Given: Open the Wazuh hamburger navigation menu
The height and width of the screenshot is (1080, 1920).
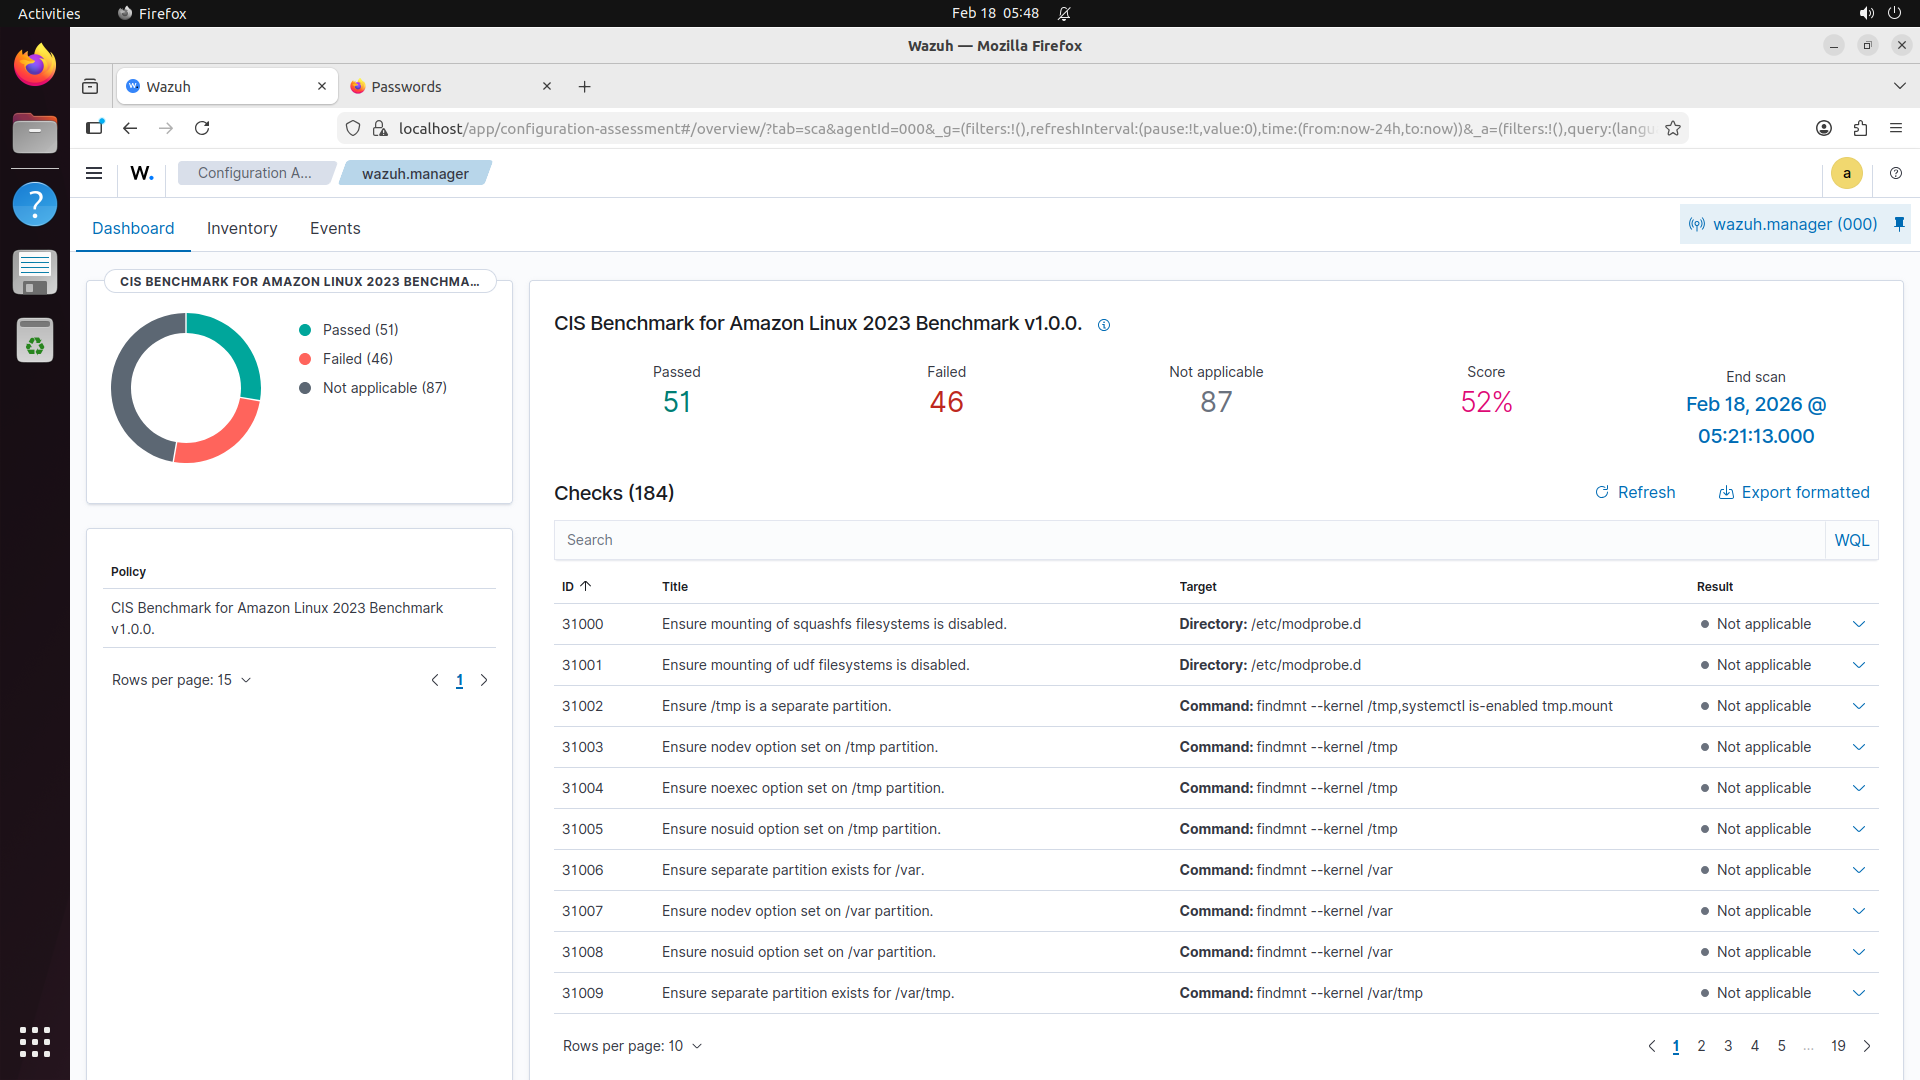Looking at the screenshot, I should tap(94, 173).
